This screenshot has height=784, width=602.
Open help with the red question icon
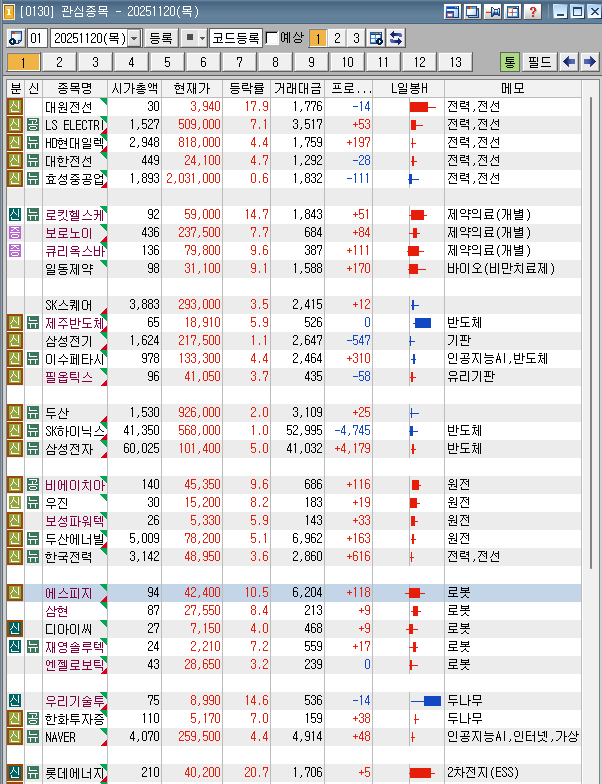coord(532,12)
